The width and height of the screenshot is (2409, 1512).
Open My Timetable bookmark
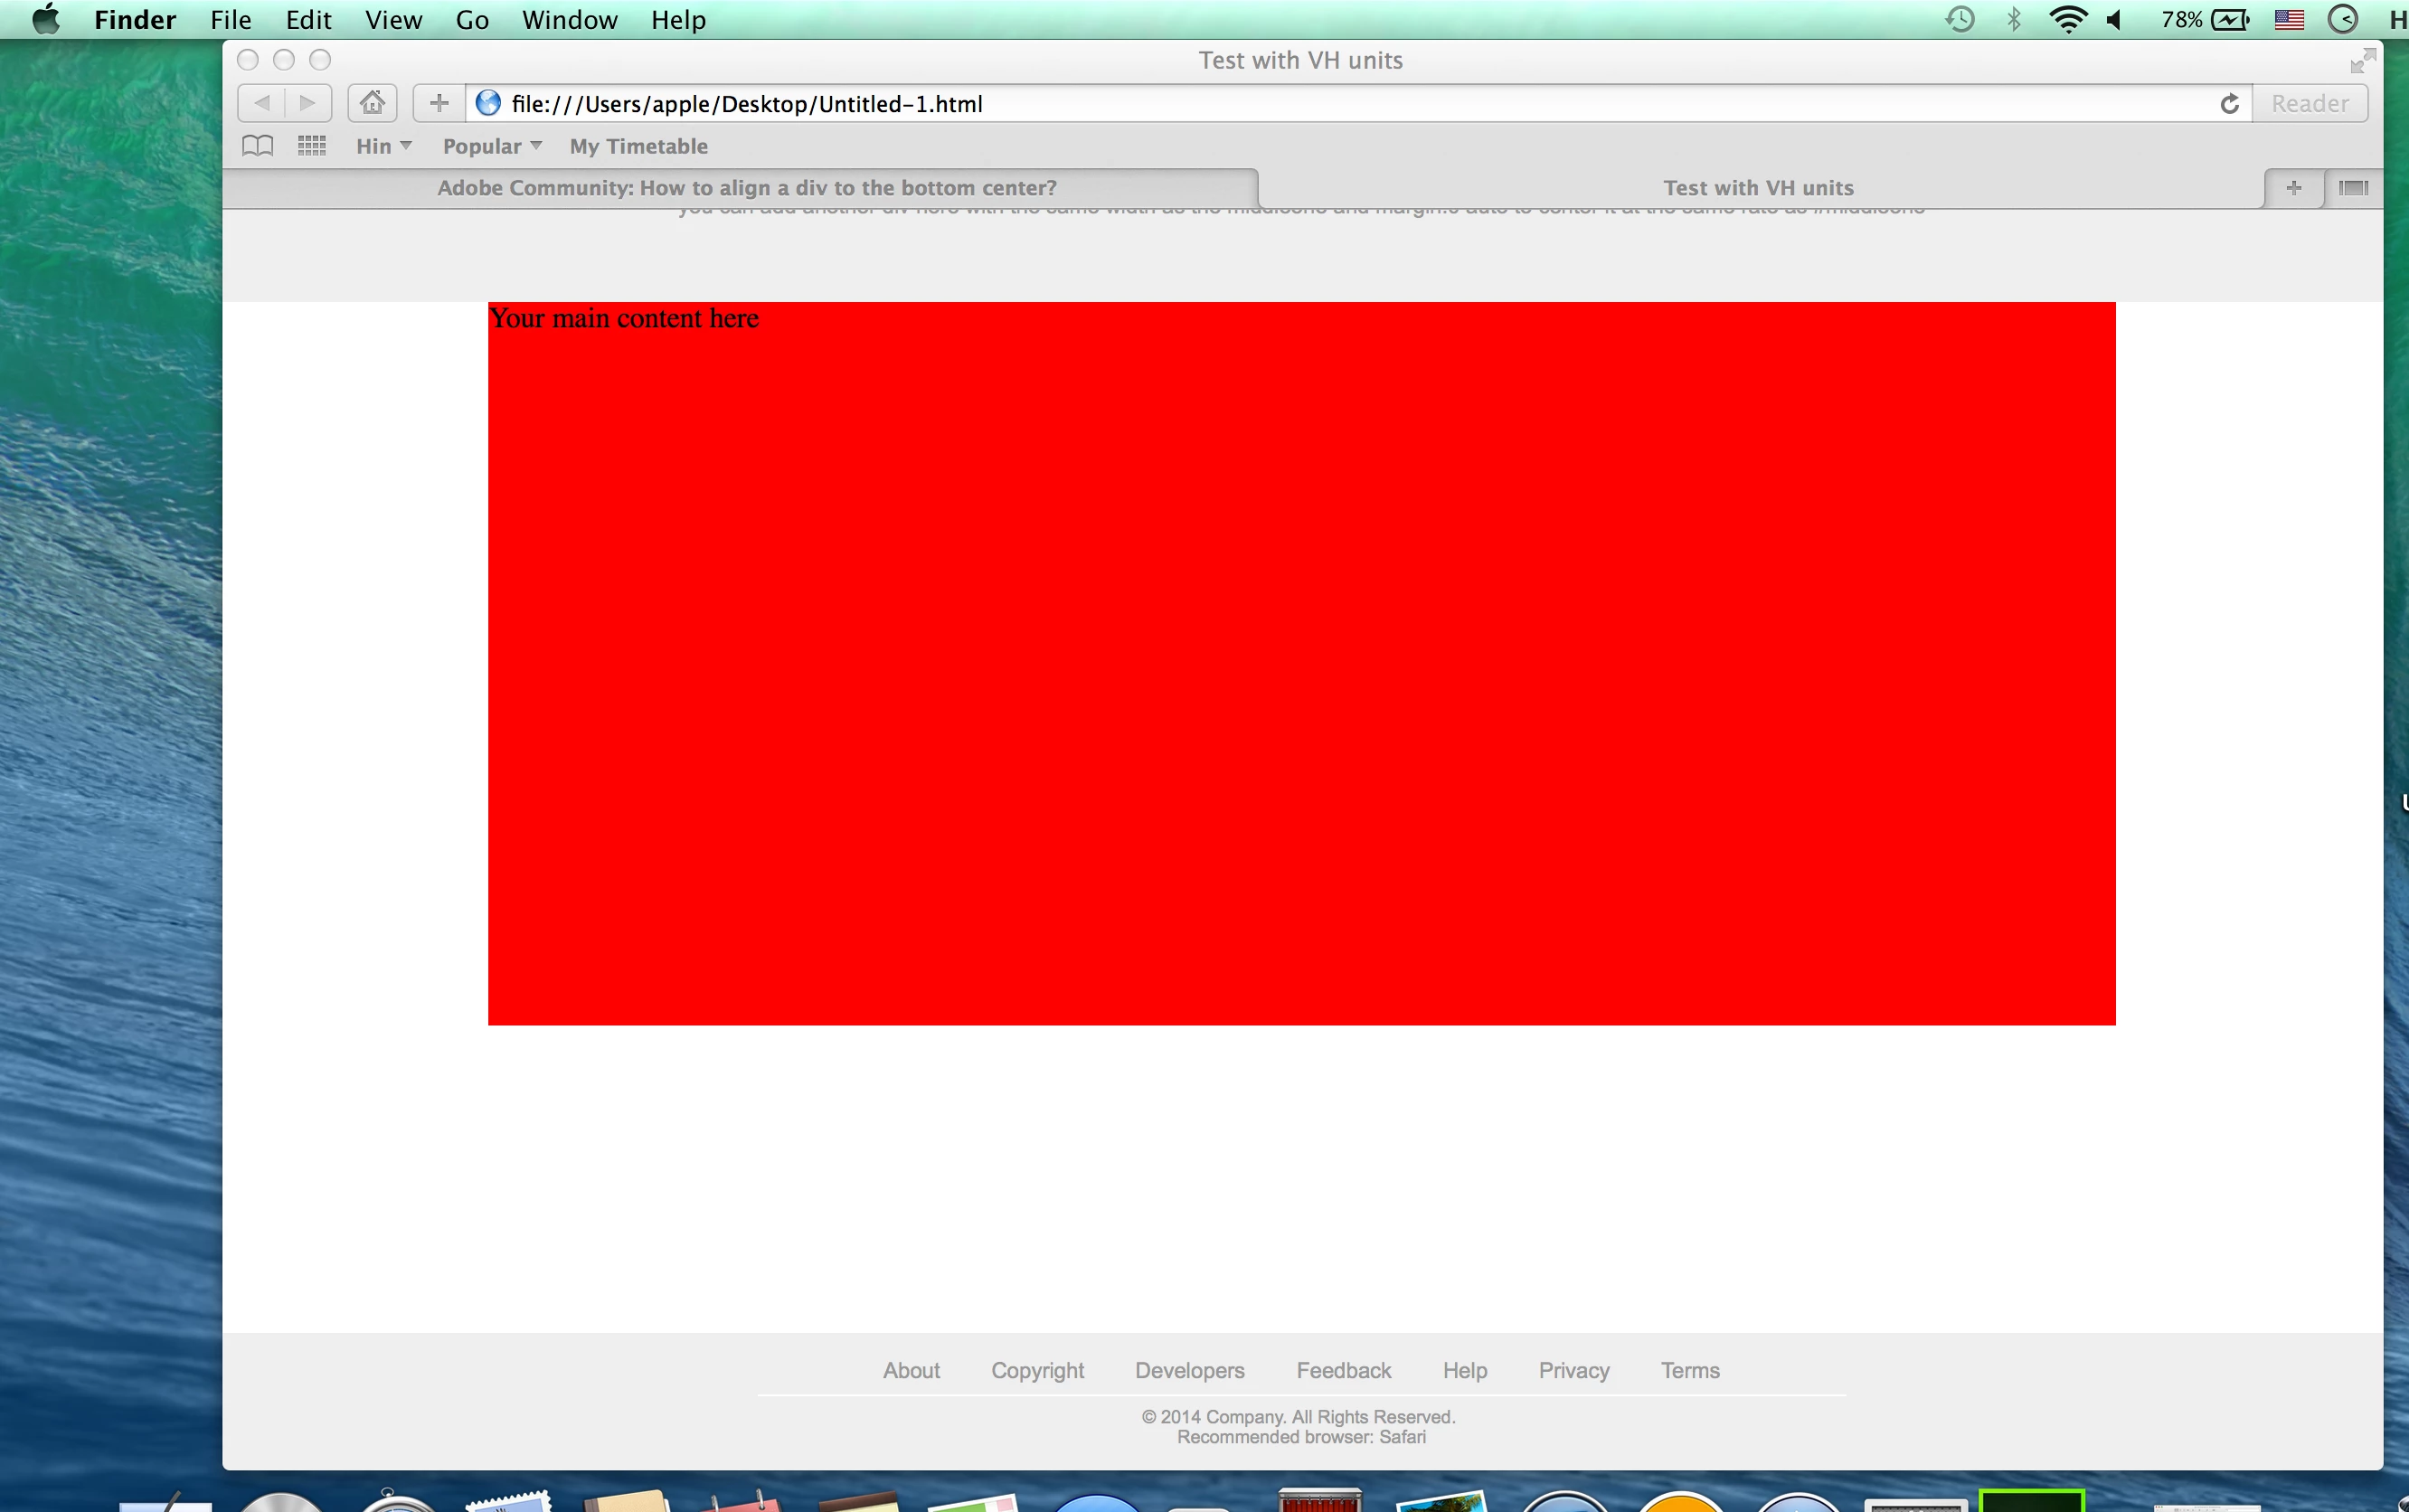tap(638, 146)
